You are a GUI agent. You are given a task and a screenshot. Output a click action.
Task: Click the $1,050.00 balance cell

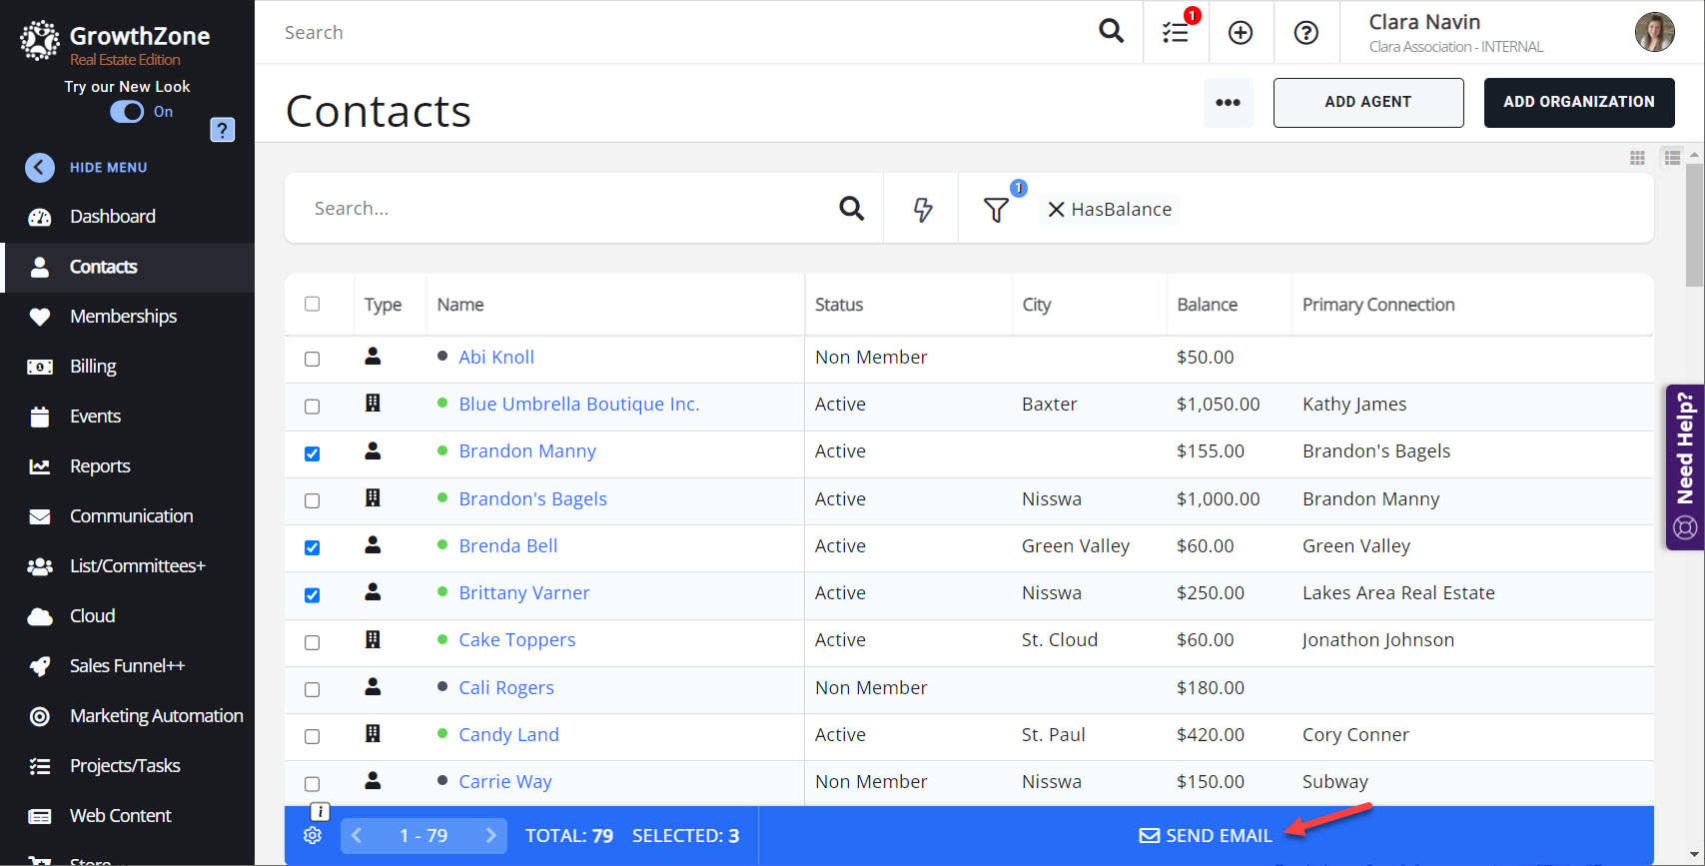pos(1218,404)
